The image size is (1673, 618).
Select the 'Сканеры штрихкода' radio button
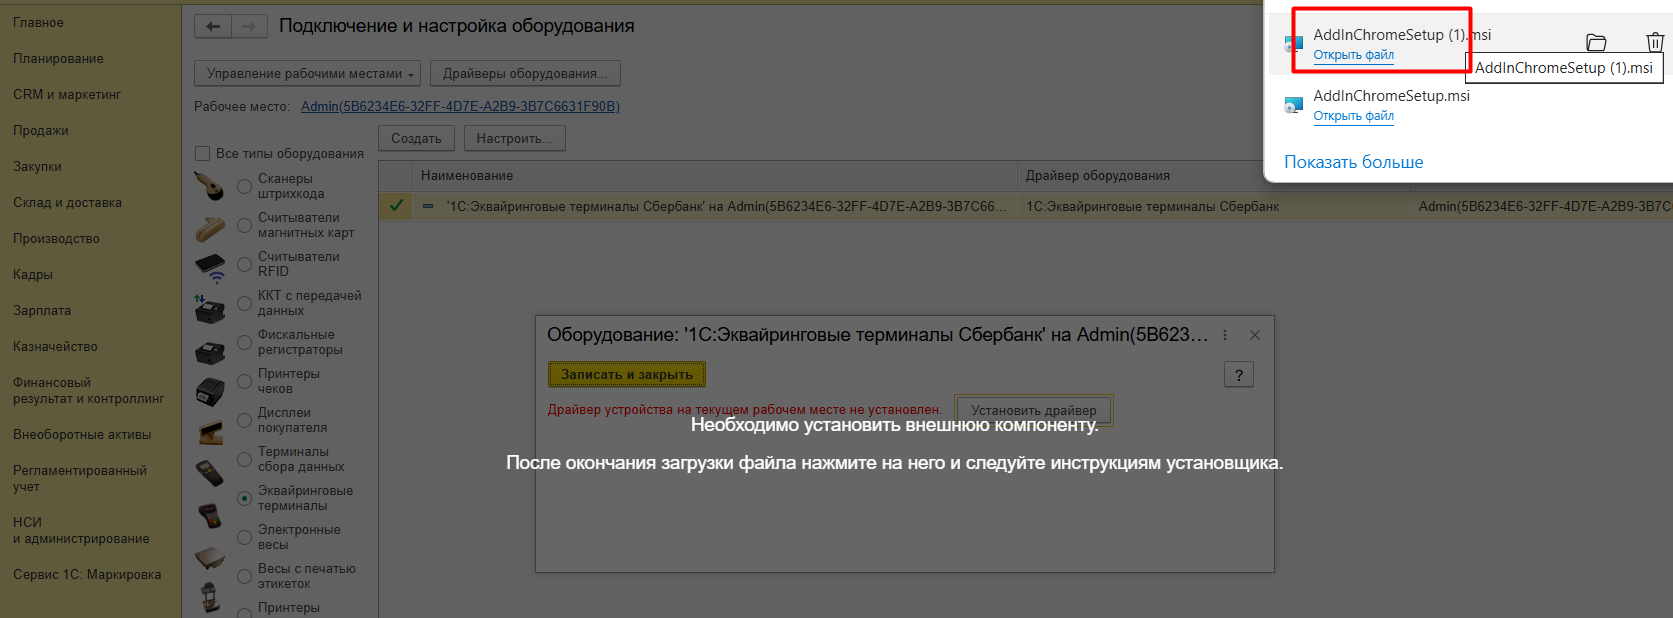click(244, 186)
